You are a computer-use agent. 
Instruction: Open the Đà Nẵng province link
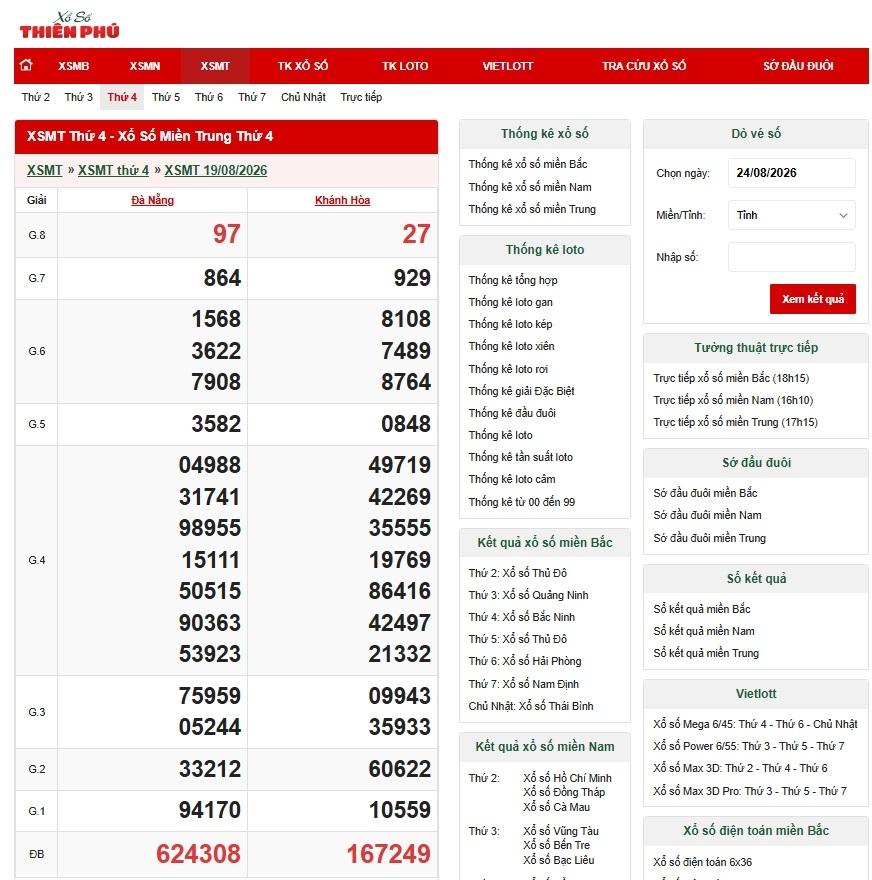(x=153, y=200)
